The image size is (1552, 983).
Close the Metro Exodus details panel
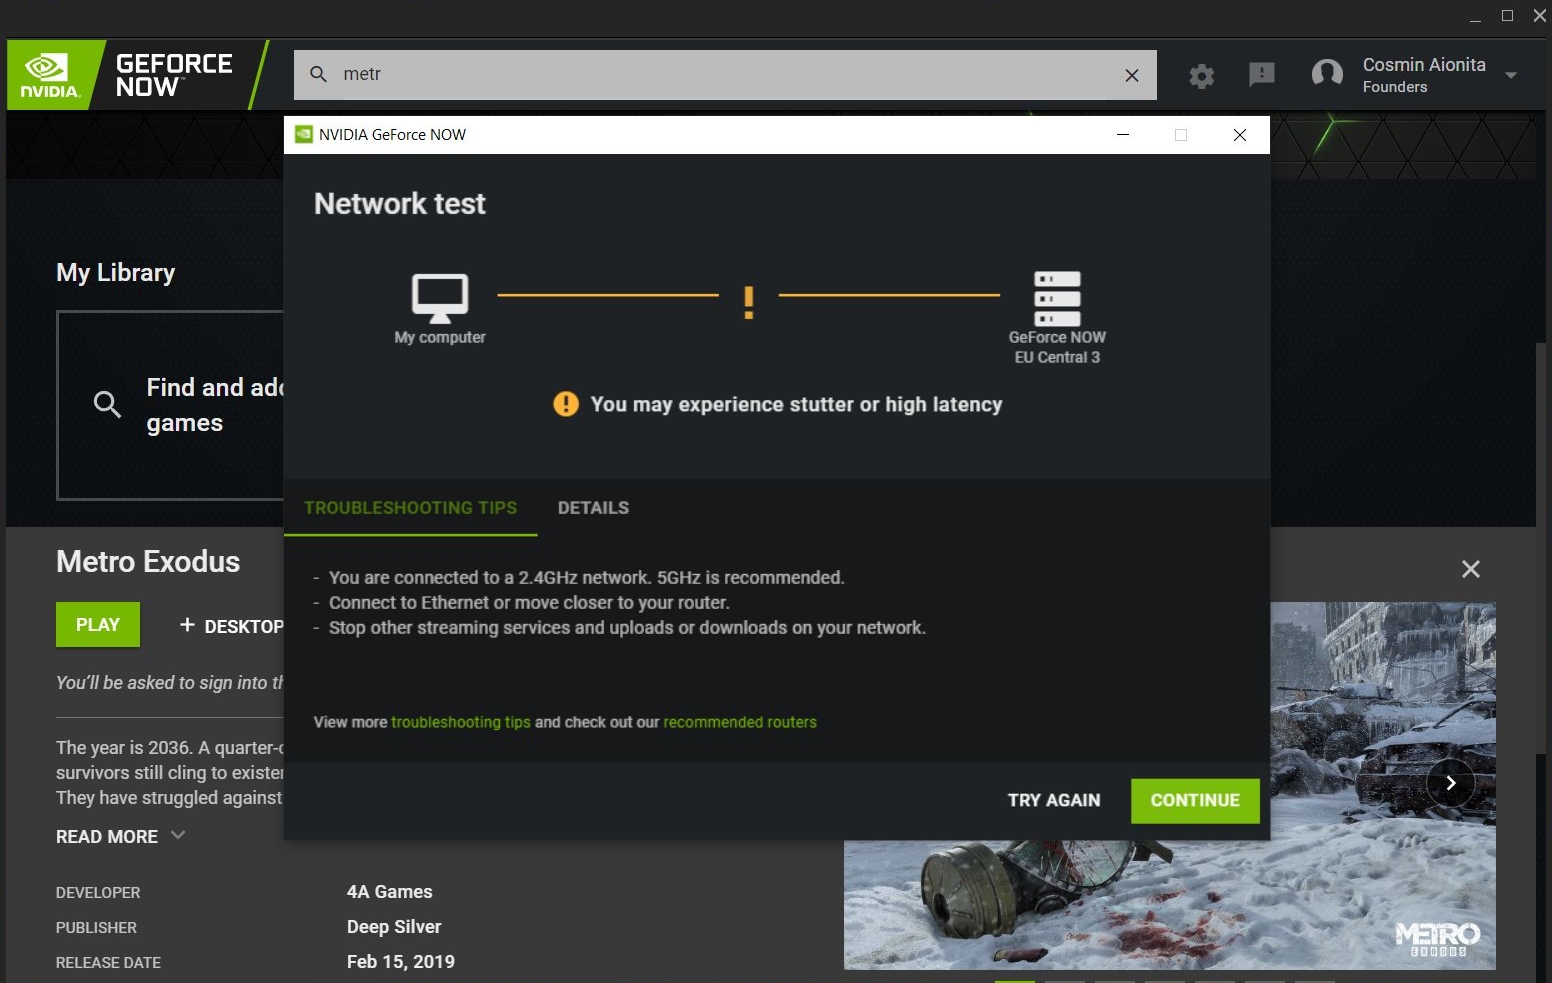point(1471,569)
